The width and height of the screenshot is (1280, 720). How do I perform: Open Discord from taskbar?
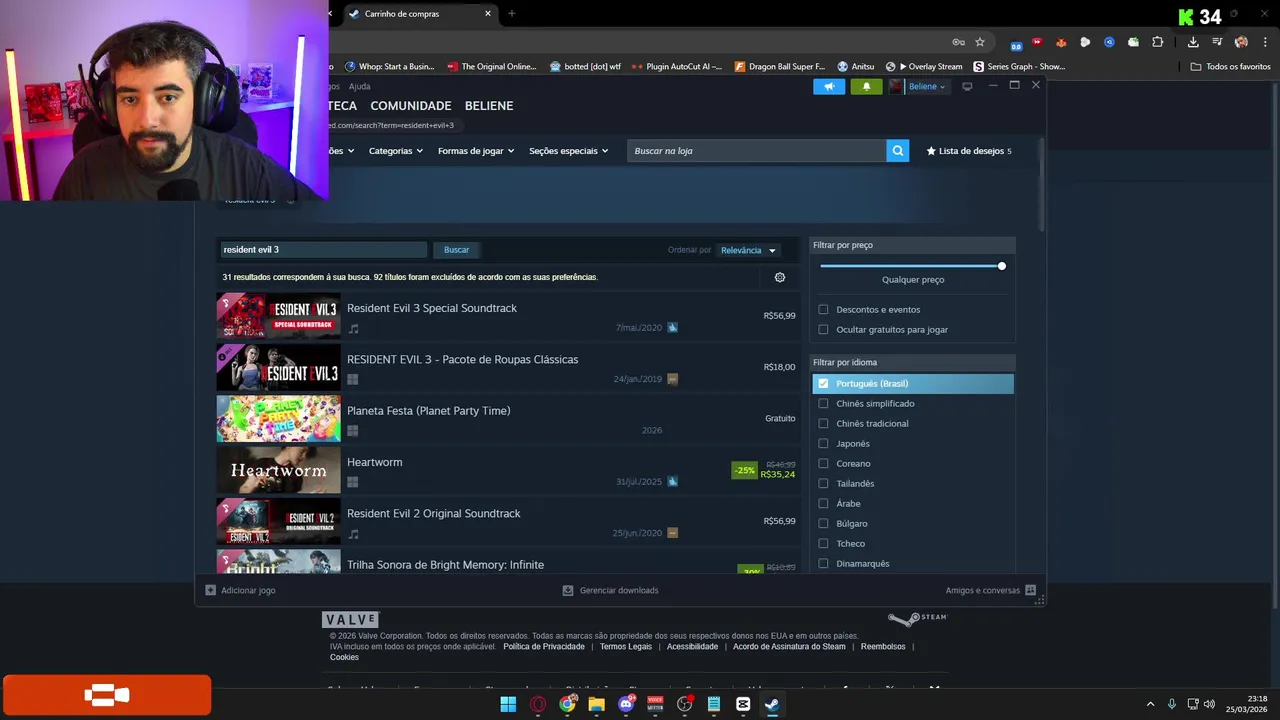click(x=626, y=704)
